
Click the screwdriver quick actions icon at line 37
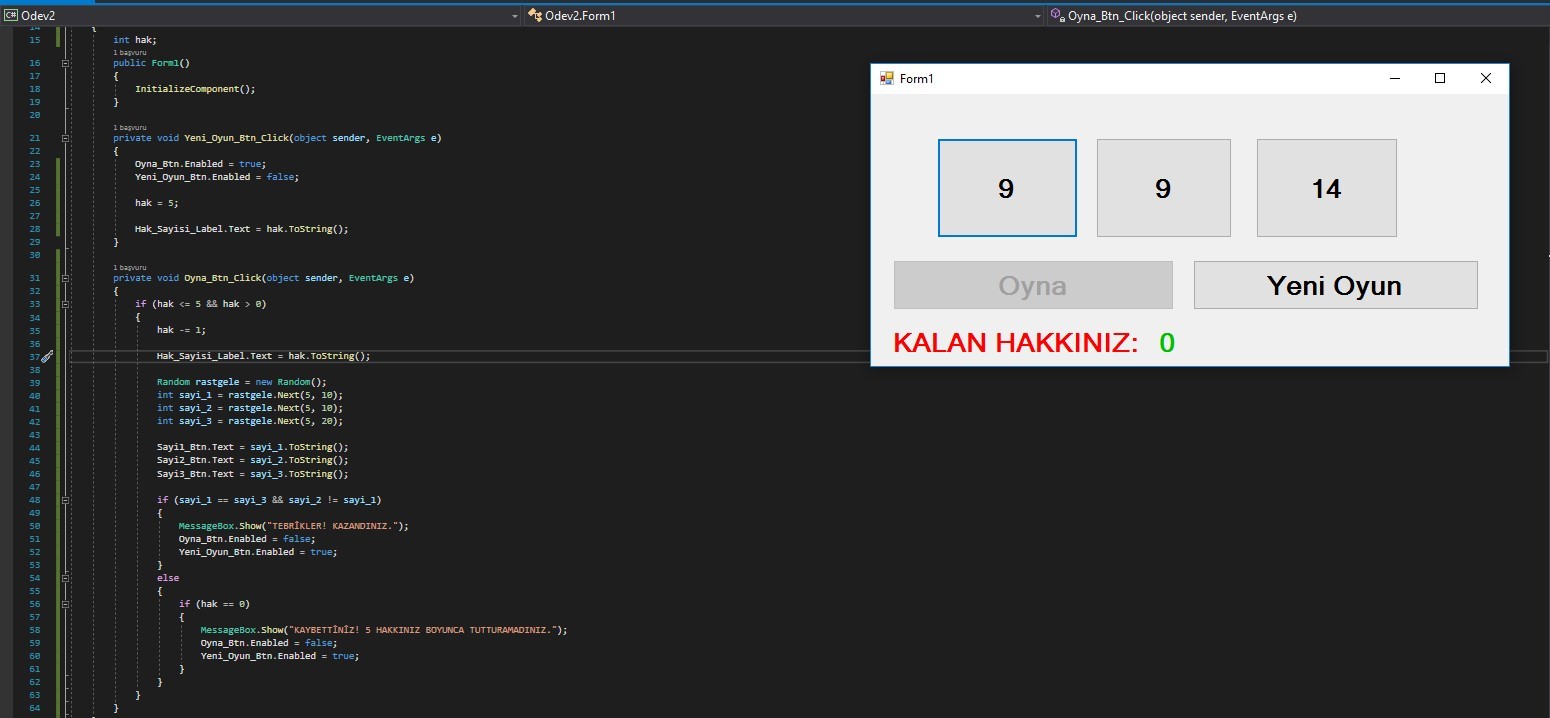coord(47,356)
